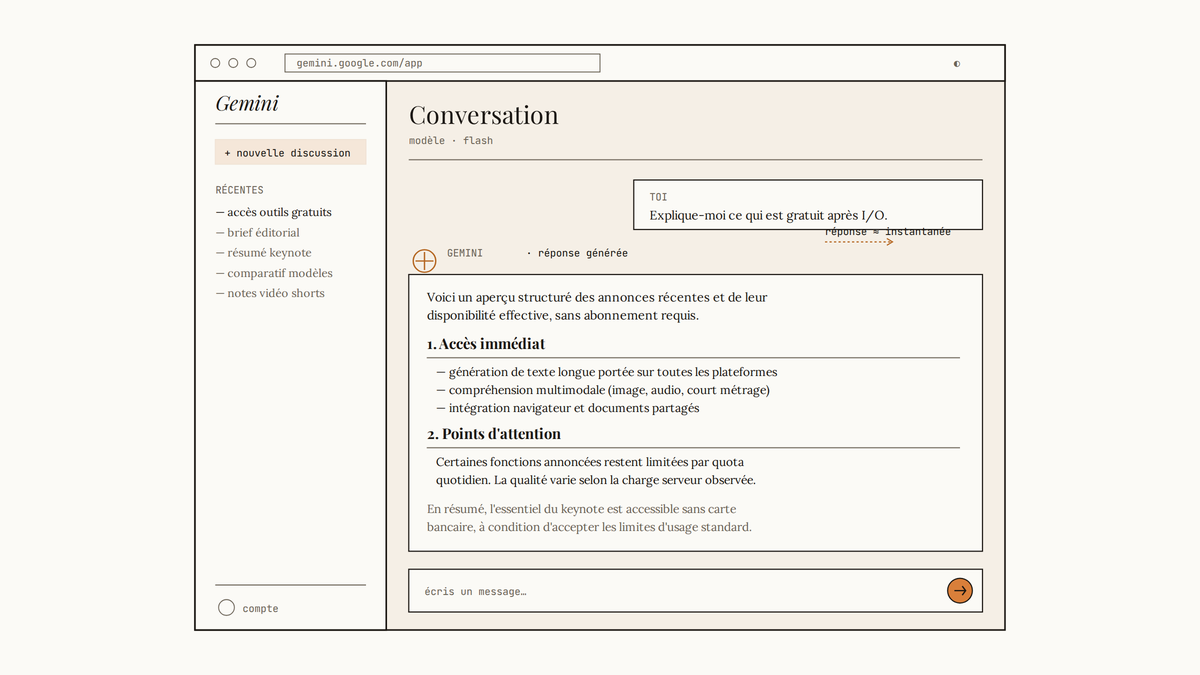Open the 'comparatif modèles' conversation

274,273
